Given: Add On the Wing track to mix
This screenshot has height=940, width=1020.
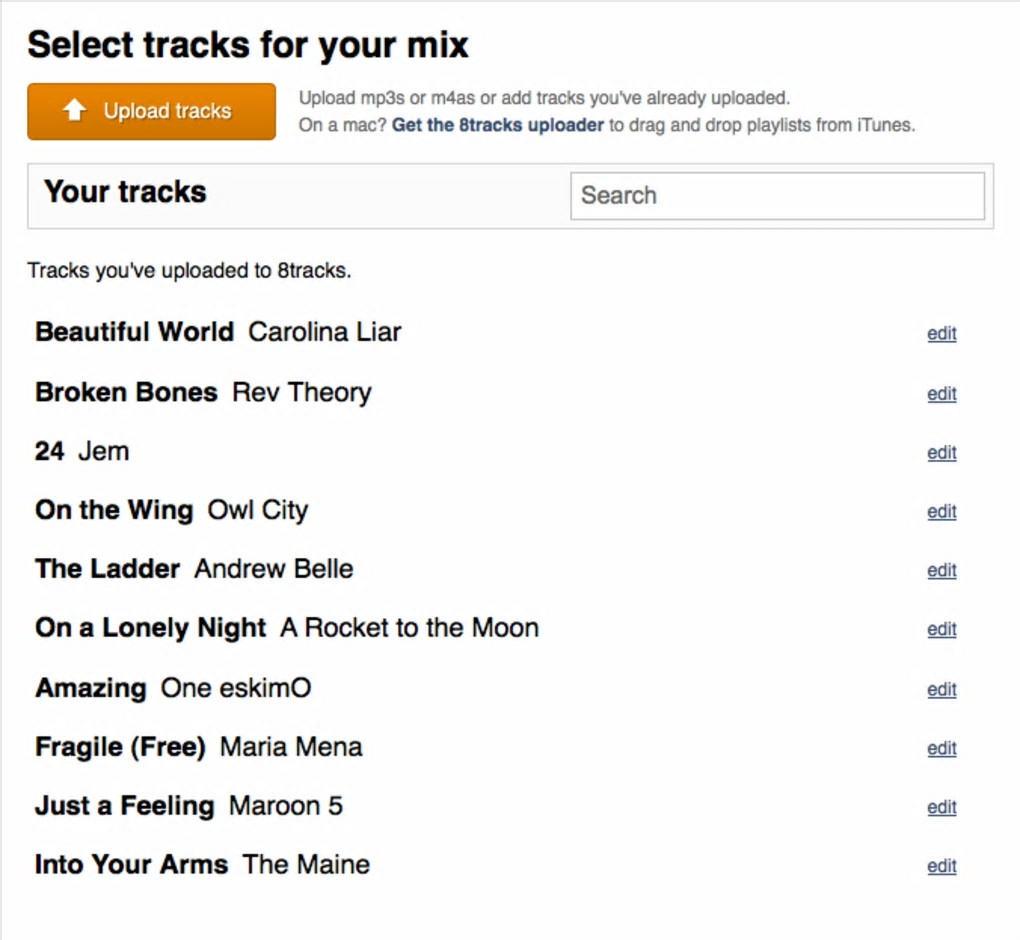Looking at the screenshot, I should [114, 510].
